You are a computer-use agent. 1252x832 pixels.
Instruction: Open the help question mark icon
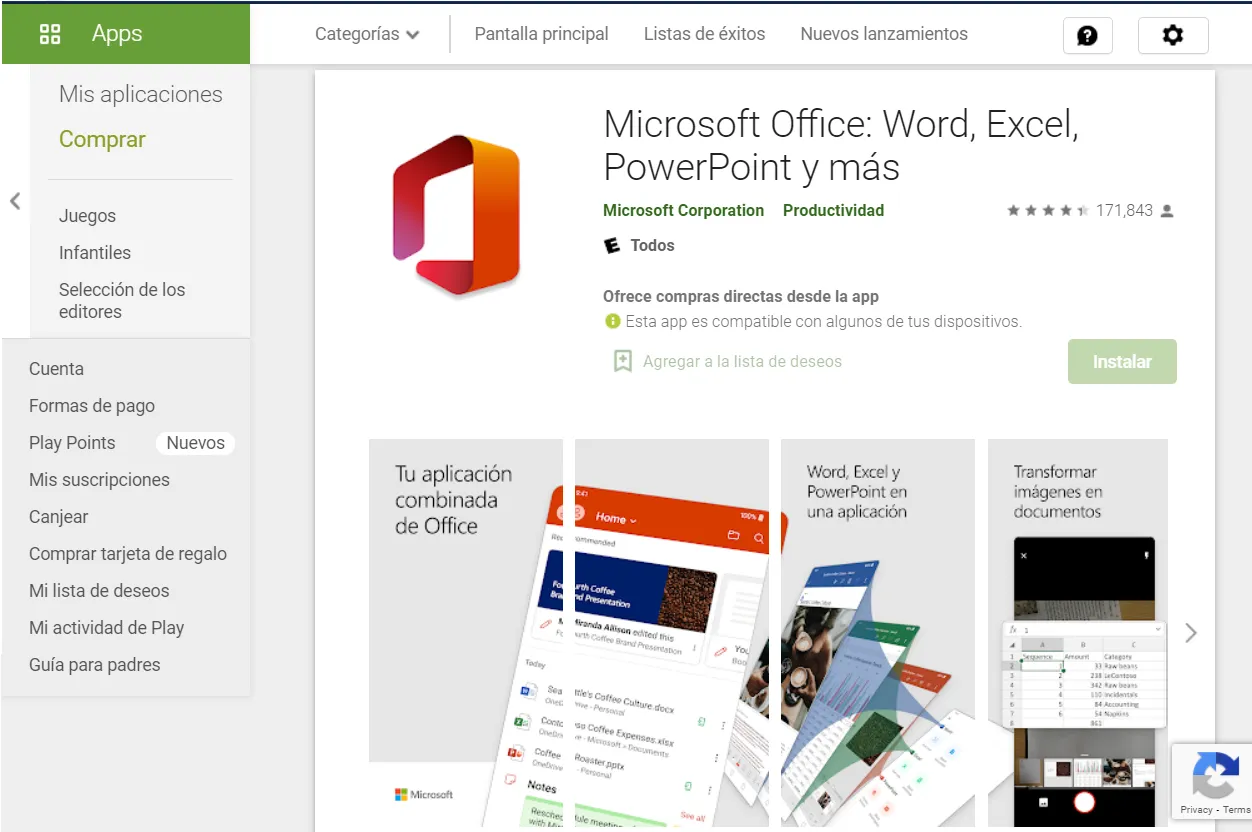(1087, 36)
